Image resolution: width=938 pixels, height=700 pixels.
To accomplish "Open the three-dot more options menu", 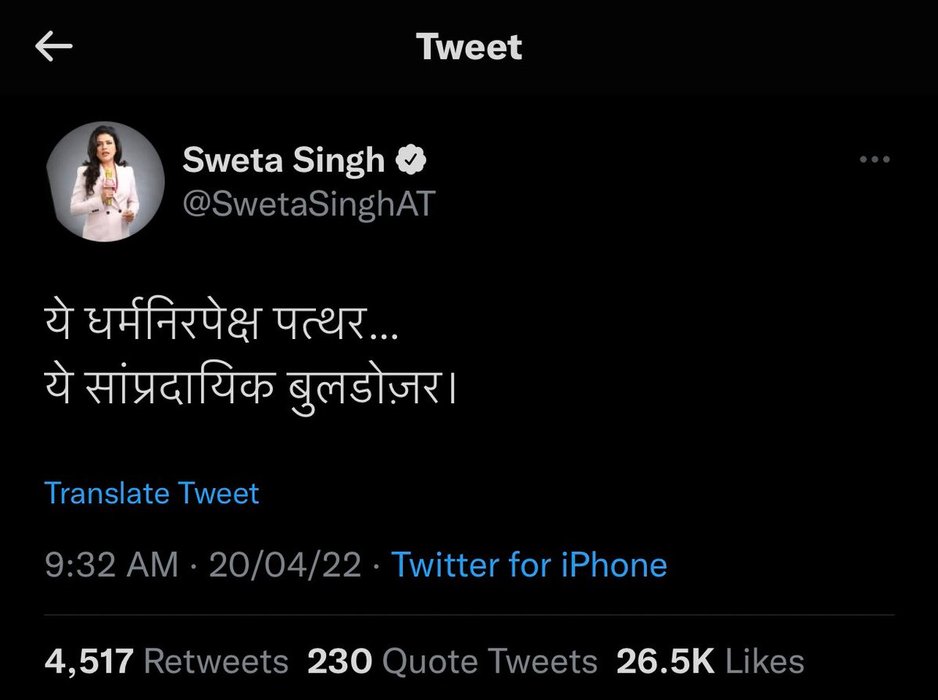I will pos(874,160).
